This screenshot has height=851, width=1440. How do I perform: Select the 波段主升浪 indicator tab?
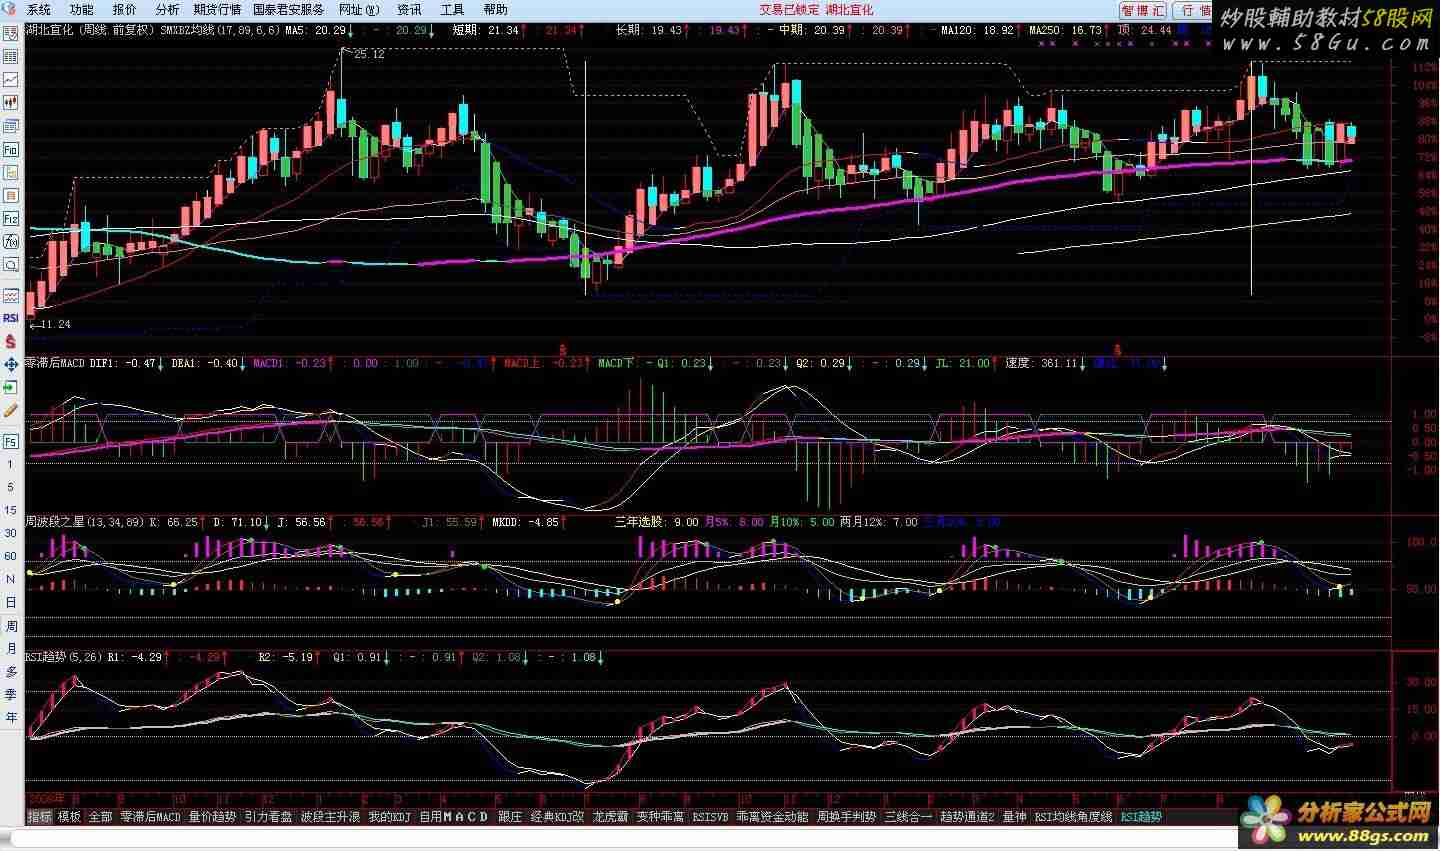click(330, 817)
